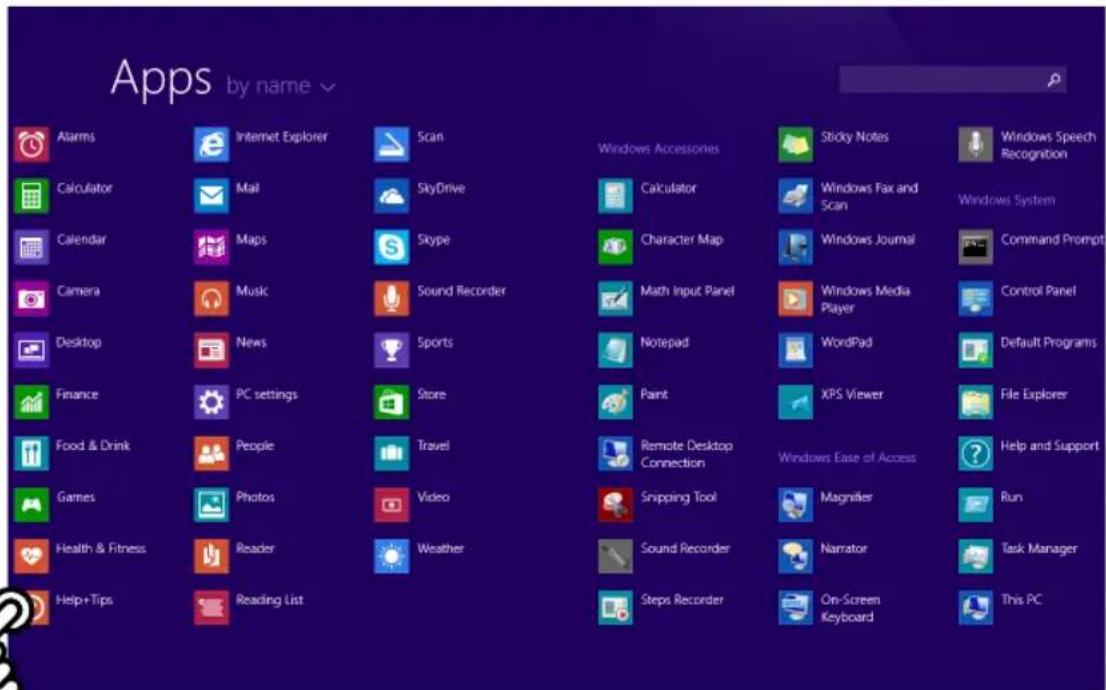Open Sticky Notes icon
The image size is (1106, 690).
tap(796, 145)
